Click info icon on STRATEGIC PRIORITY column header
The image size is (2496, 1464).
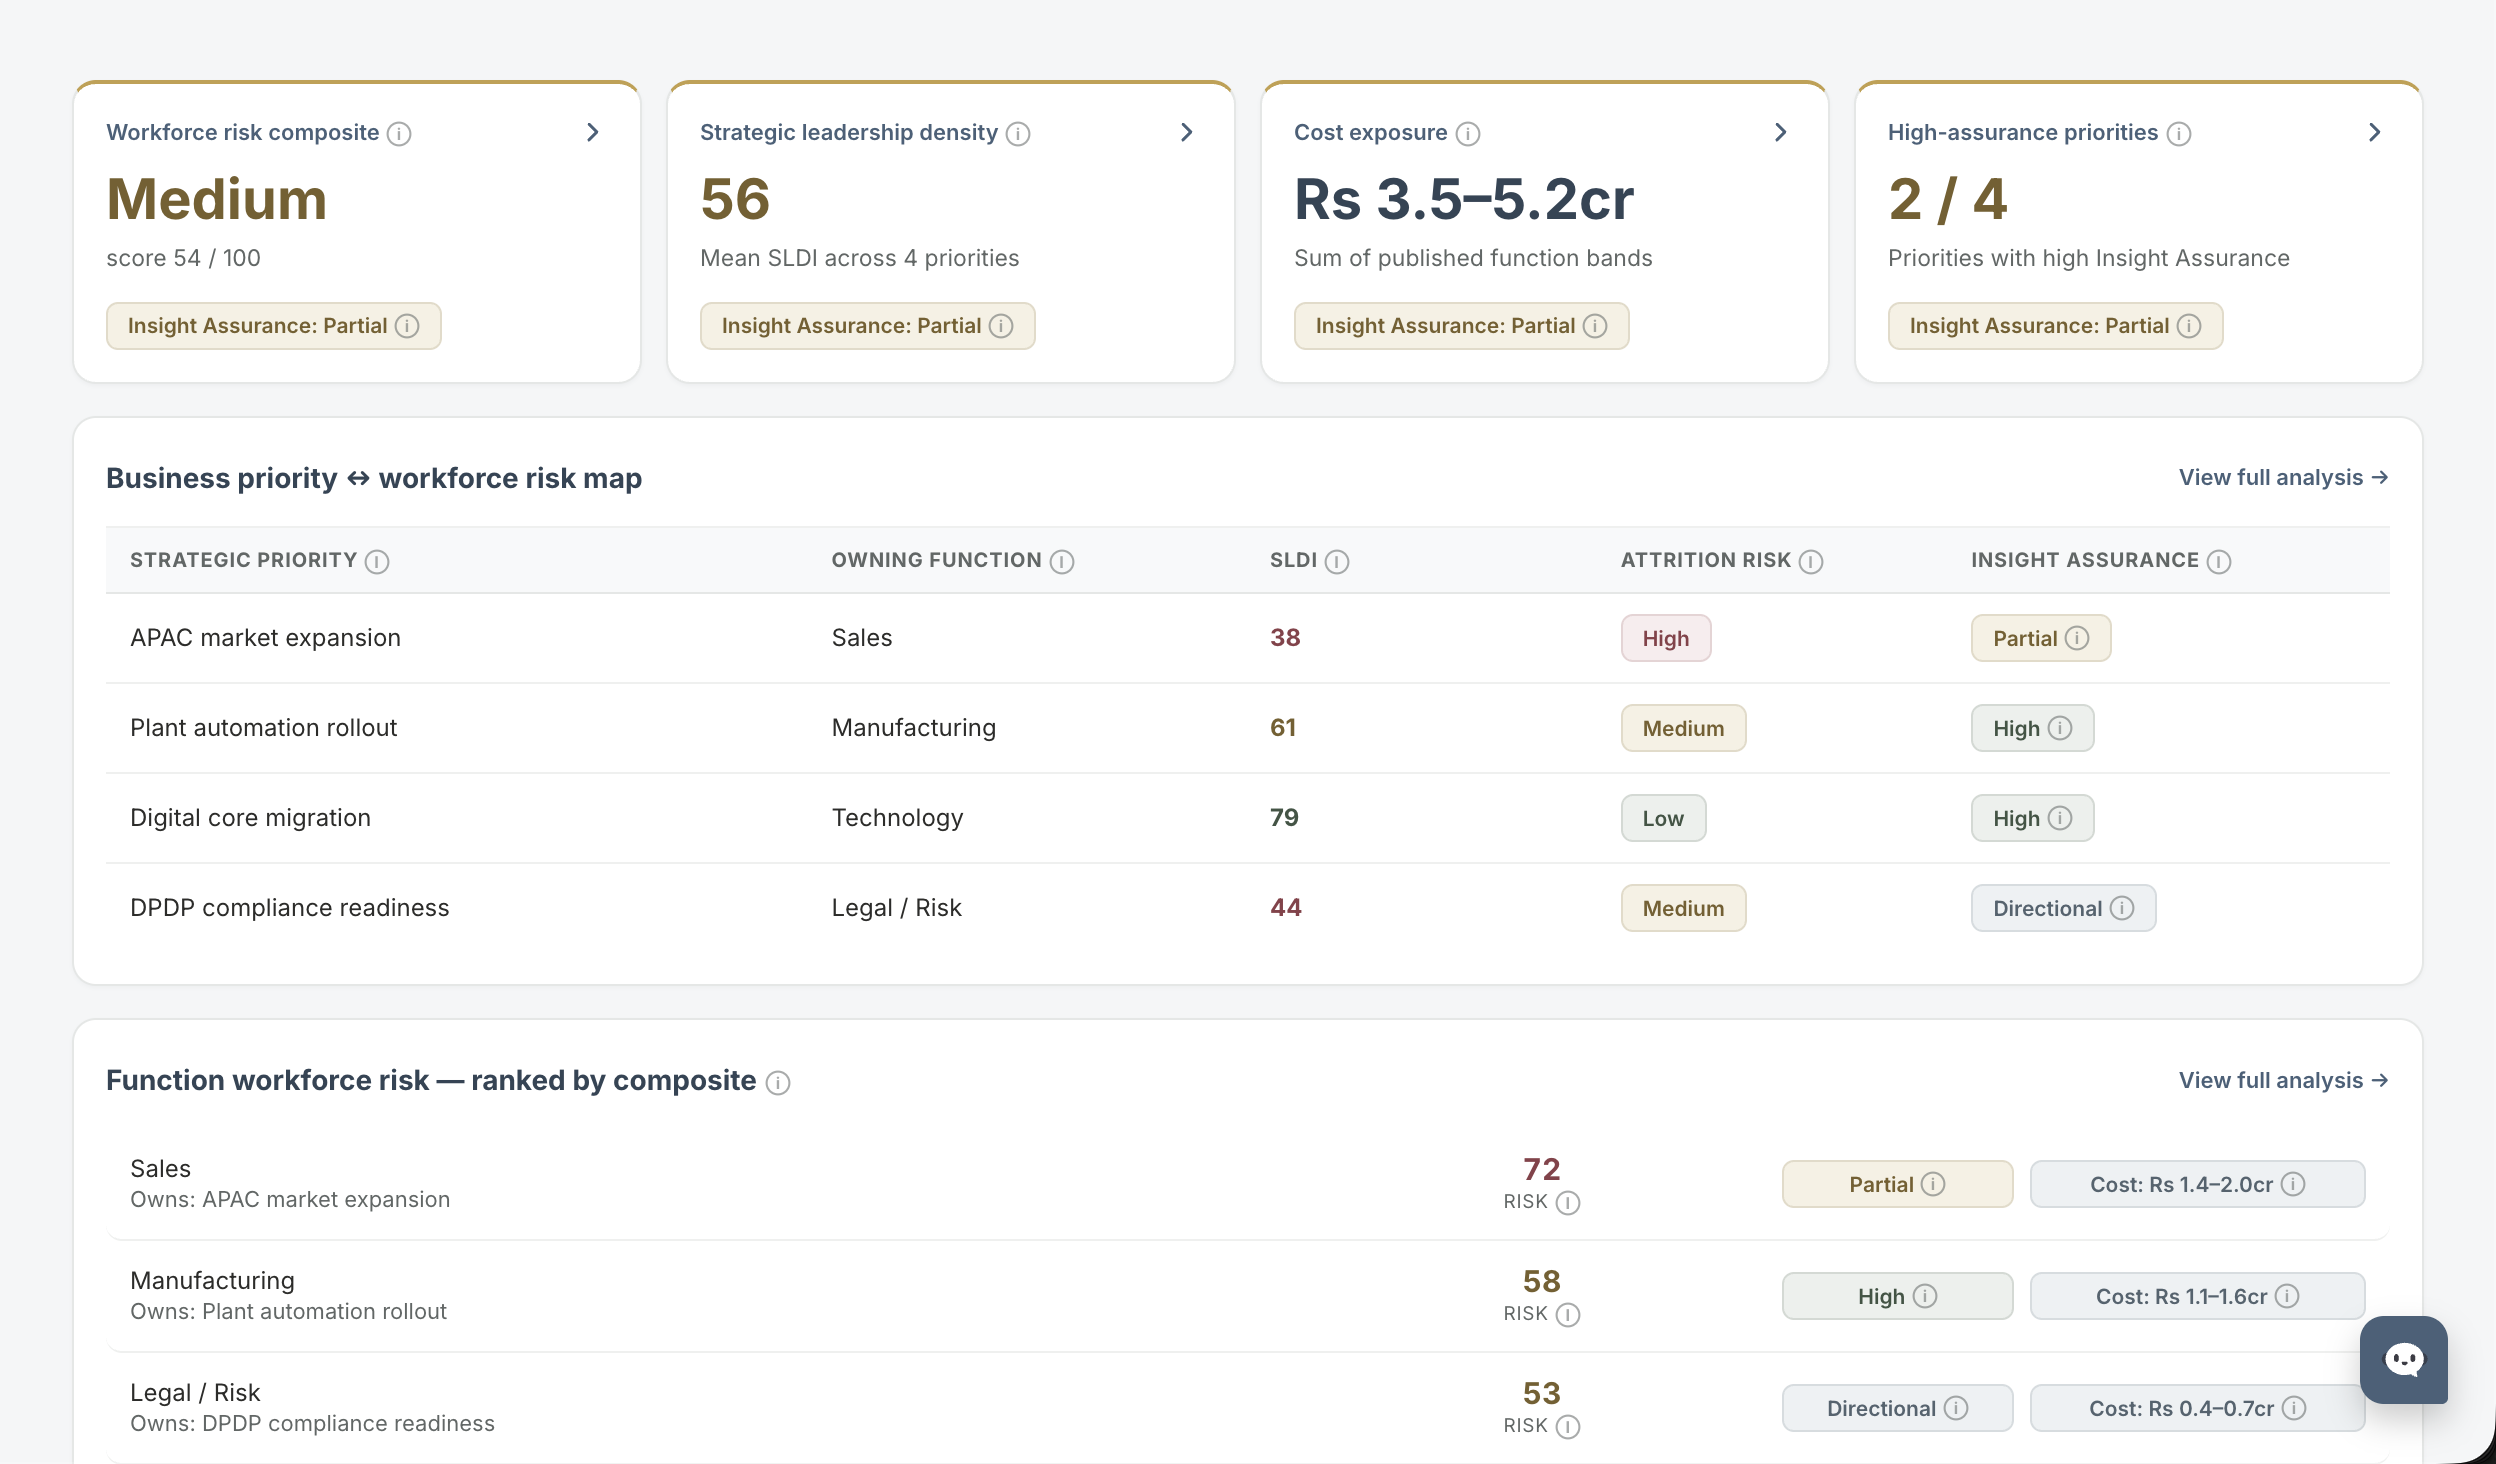(377, 561)
